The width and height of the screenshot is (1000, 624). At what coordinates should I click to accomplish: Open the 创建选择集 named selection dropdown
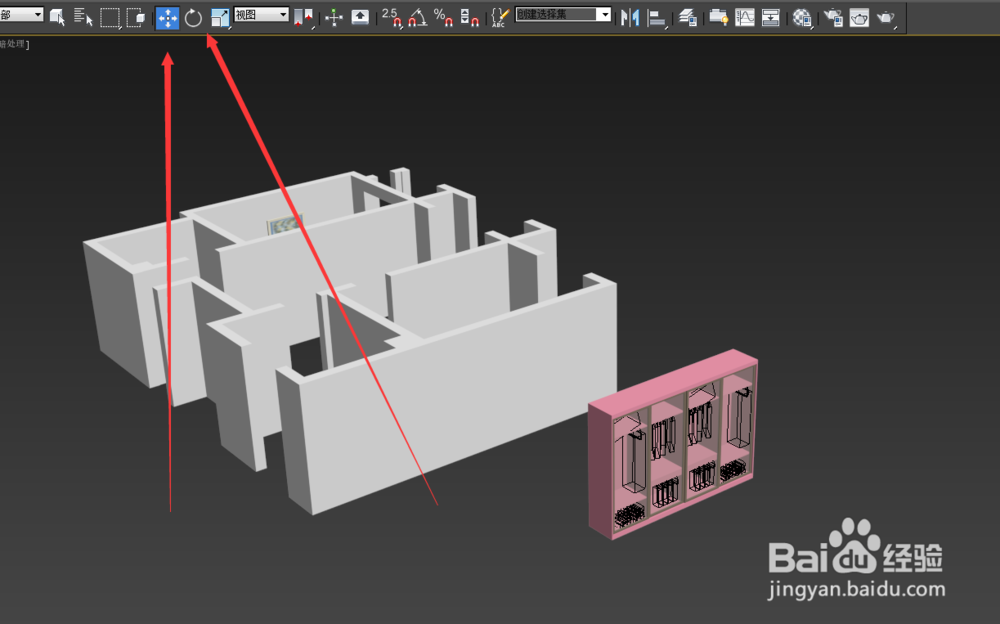click(x=563, y=14)
